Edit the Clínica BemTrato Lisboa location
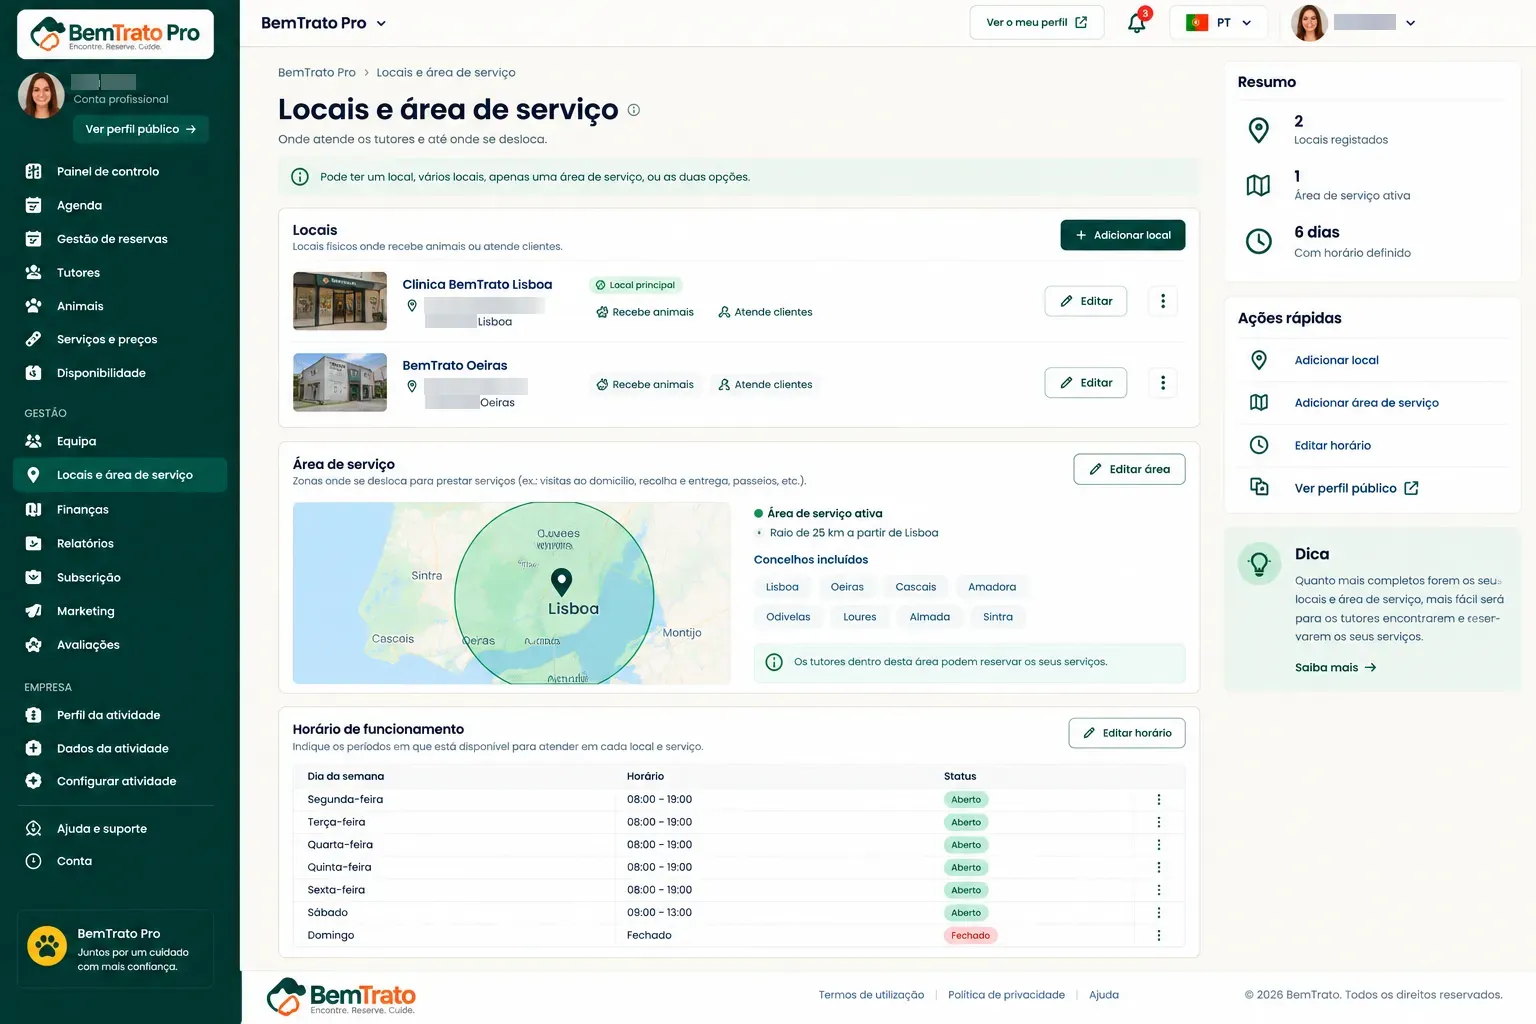The height and width of the screenshot is (1024, 1536). coord(1085,301)
